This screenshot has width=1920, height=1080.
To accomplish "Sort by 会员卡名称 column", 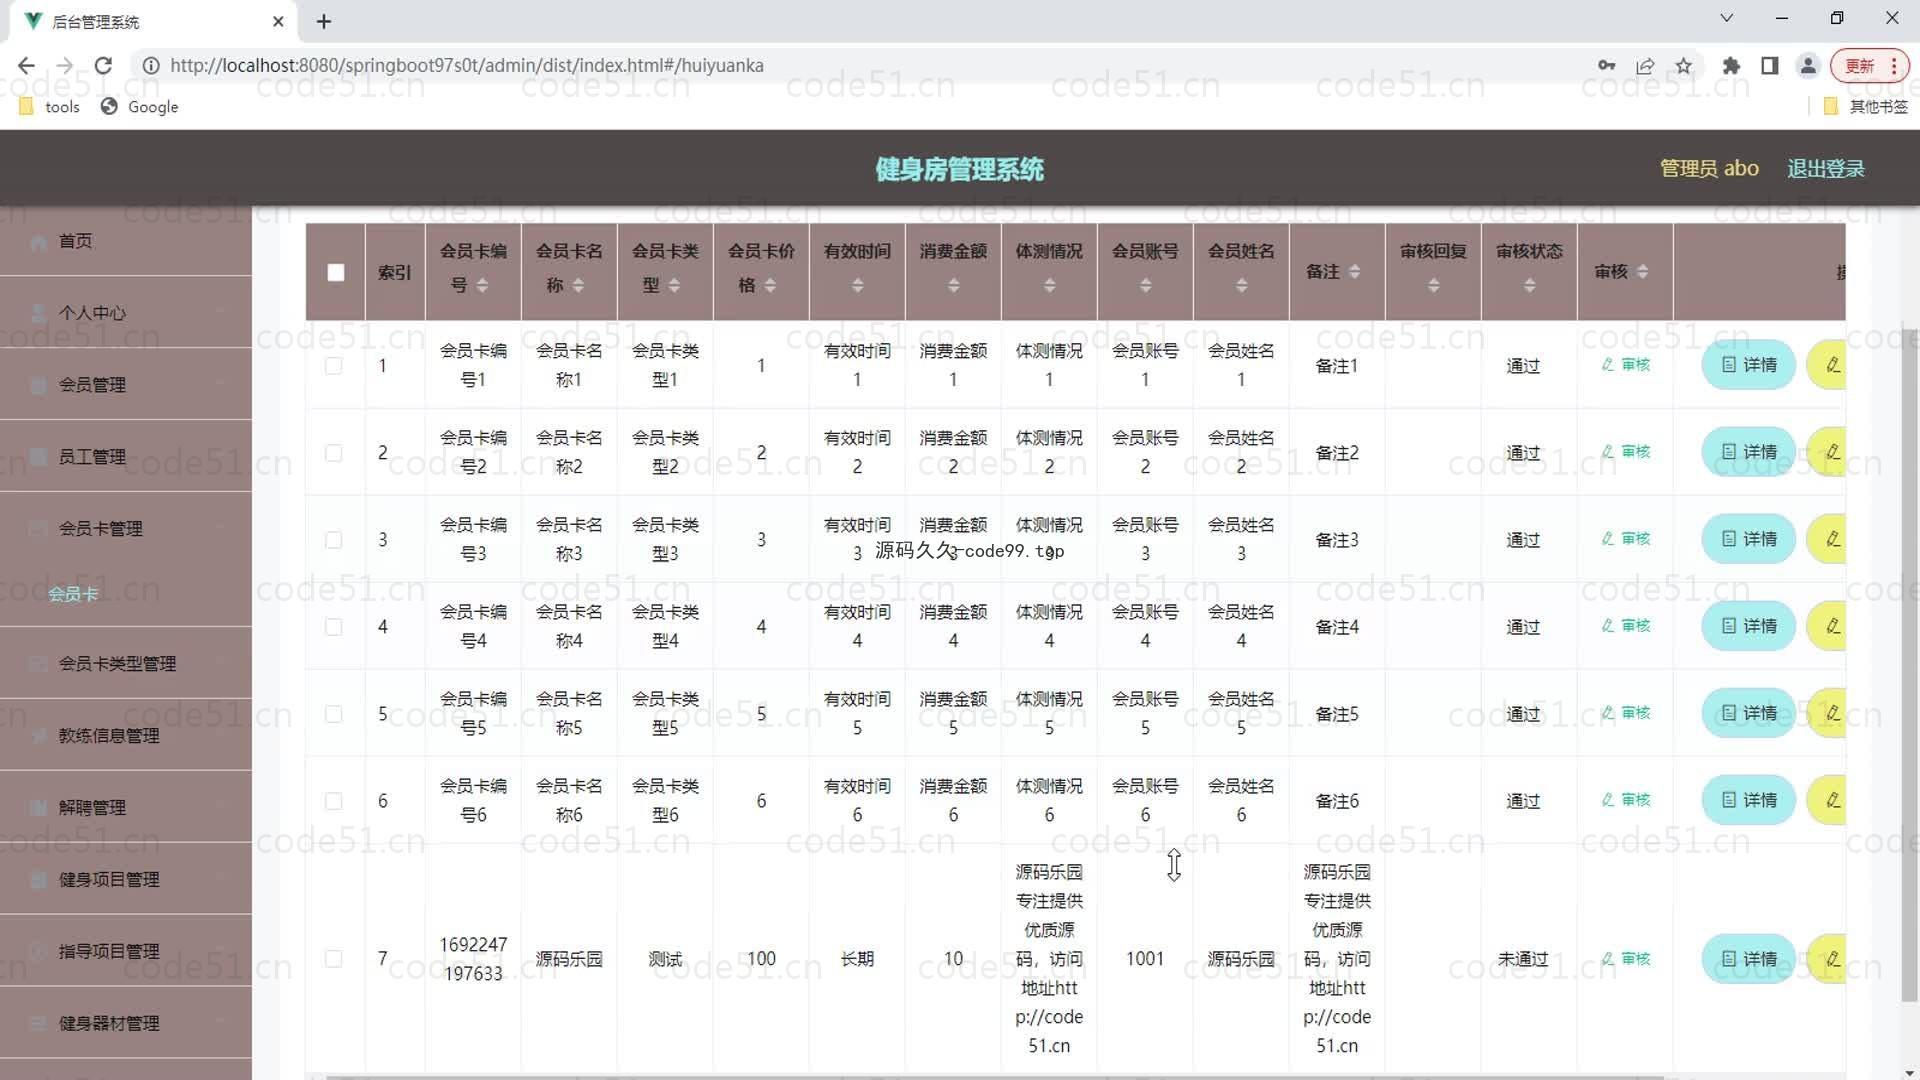I will [578, 286].
